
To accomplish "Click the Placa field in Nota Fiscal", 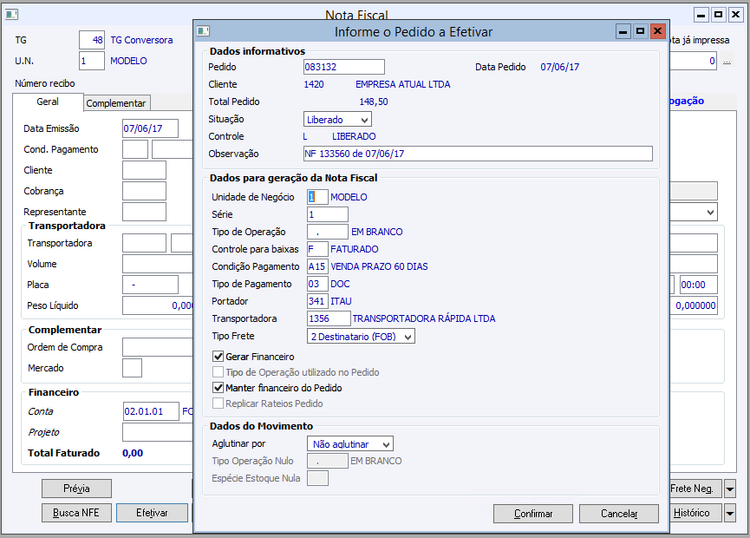I will pos(150,285).
